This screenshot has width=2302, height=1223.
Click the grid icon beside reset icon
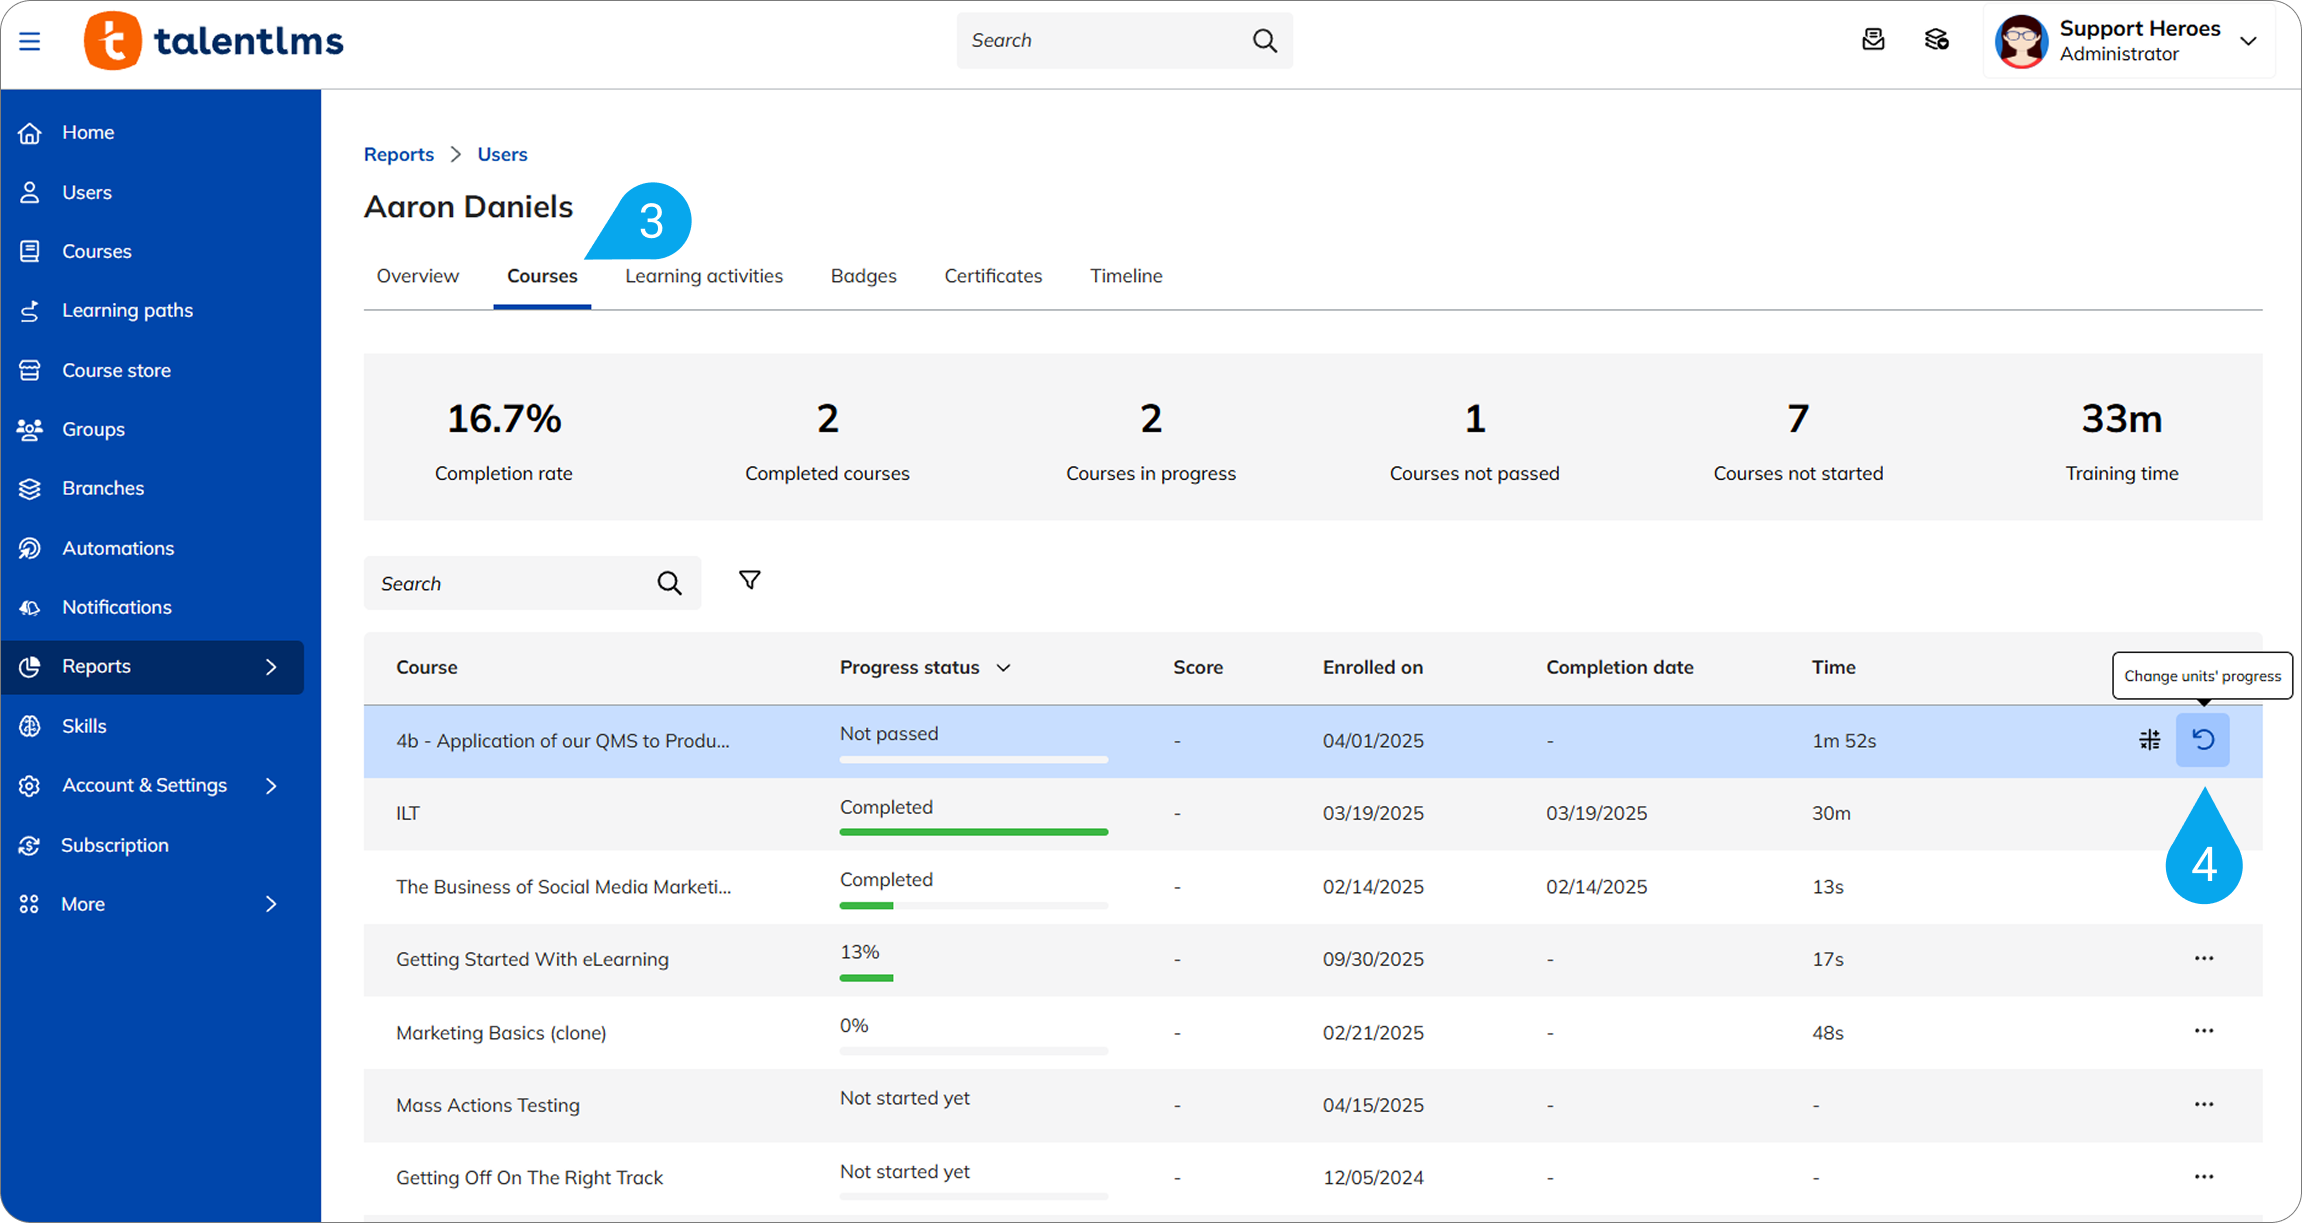coord(2149,740)
